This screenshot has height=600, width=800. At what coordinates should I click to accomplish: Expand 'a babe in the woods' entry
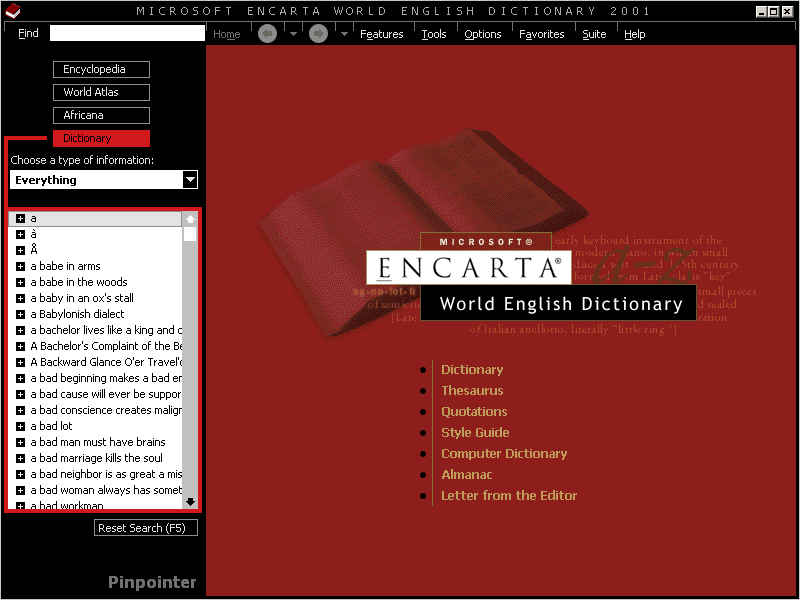coord(20,282)
